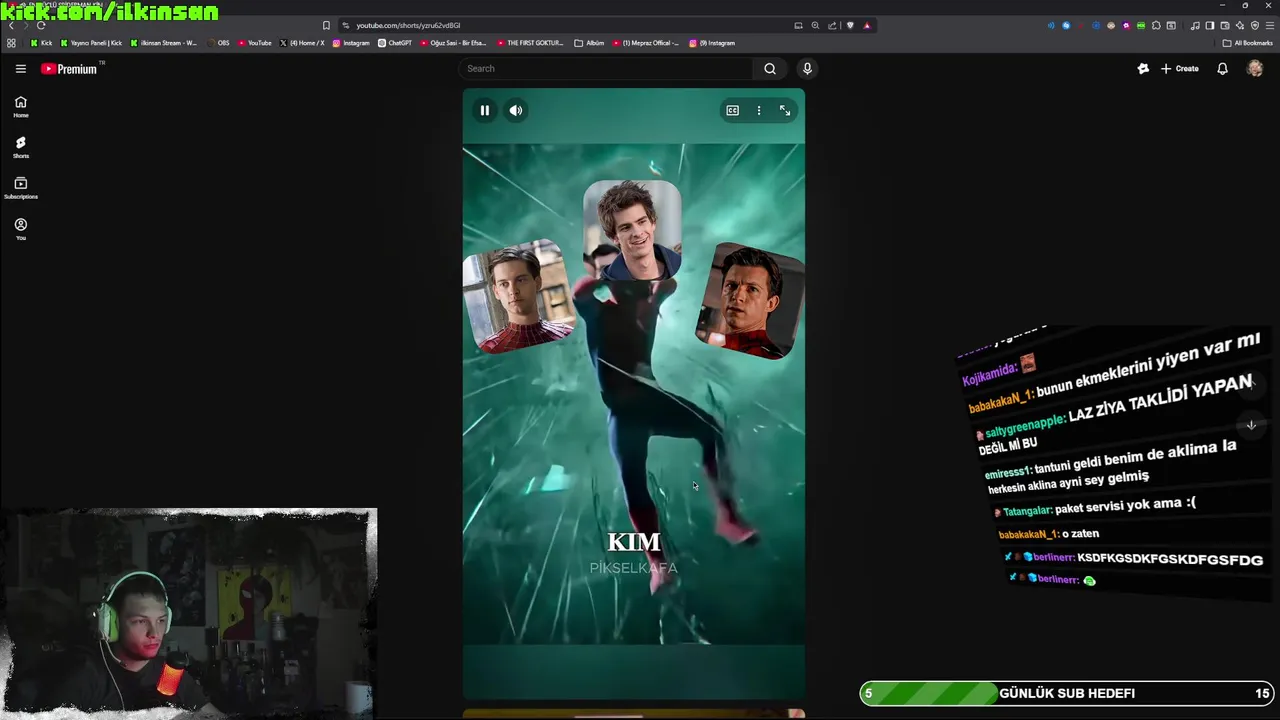Open ilkinsan Stream bookmark

[x=164, y=43]
